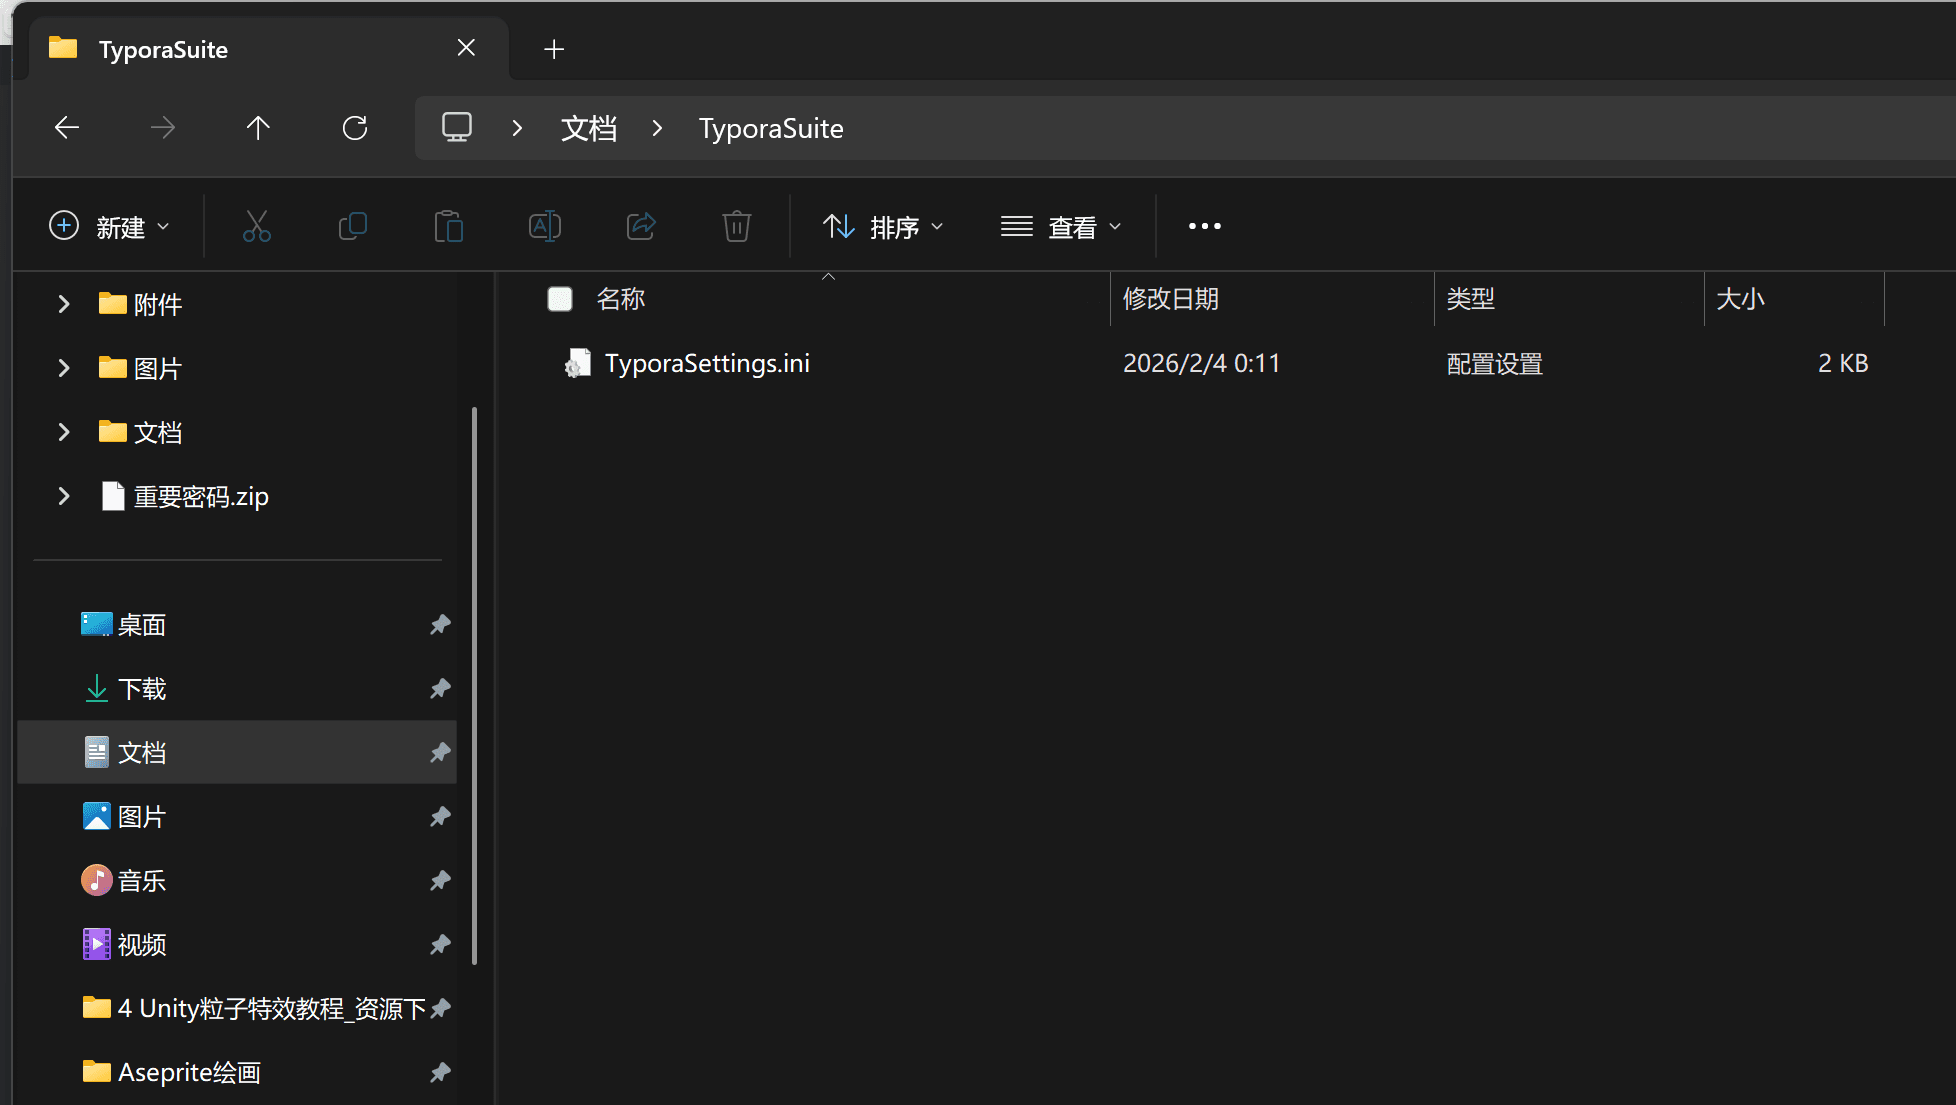Expand the 附件 folder tree node
Screen dimensions: 1956x1105
pyautogui.click(x=64, y=304)
